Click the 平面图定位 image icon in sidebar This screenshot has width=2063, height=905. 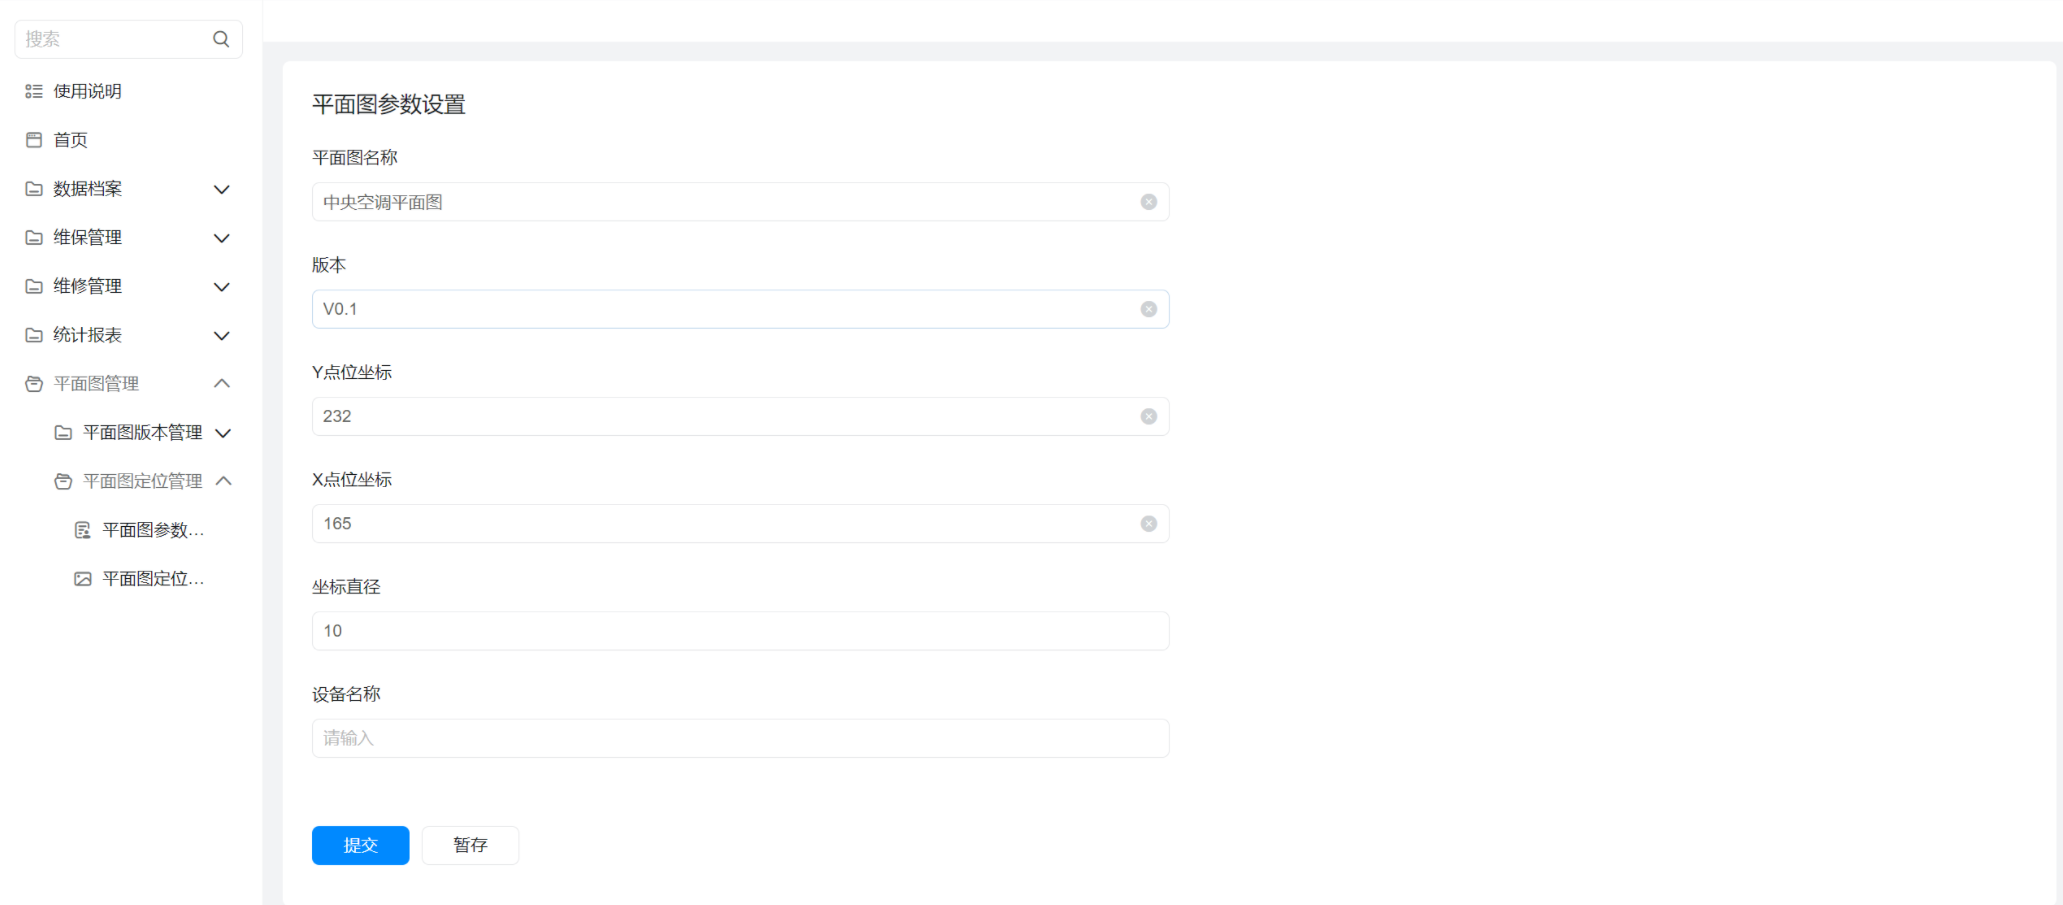point(83,579)
